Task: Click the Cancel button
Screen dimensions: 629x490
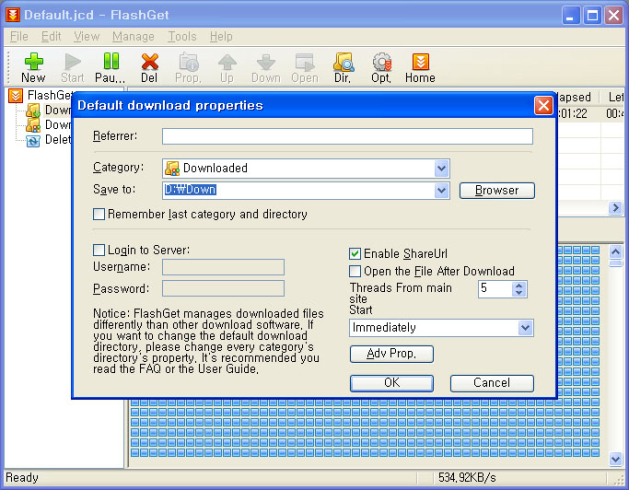Action: pyautogui.click(x=492, y=383)
